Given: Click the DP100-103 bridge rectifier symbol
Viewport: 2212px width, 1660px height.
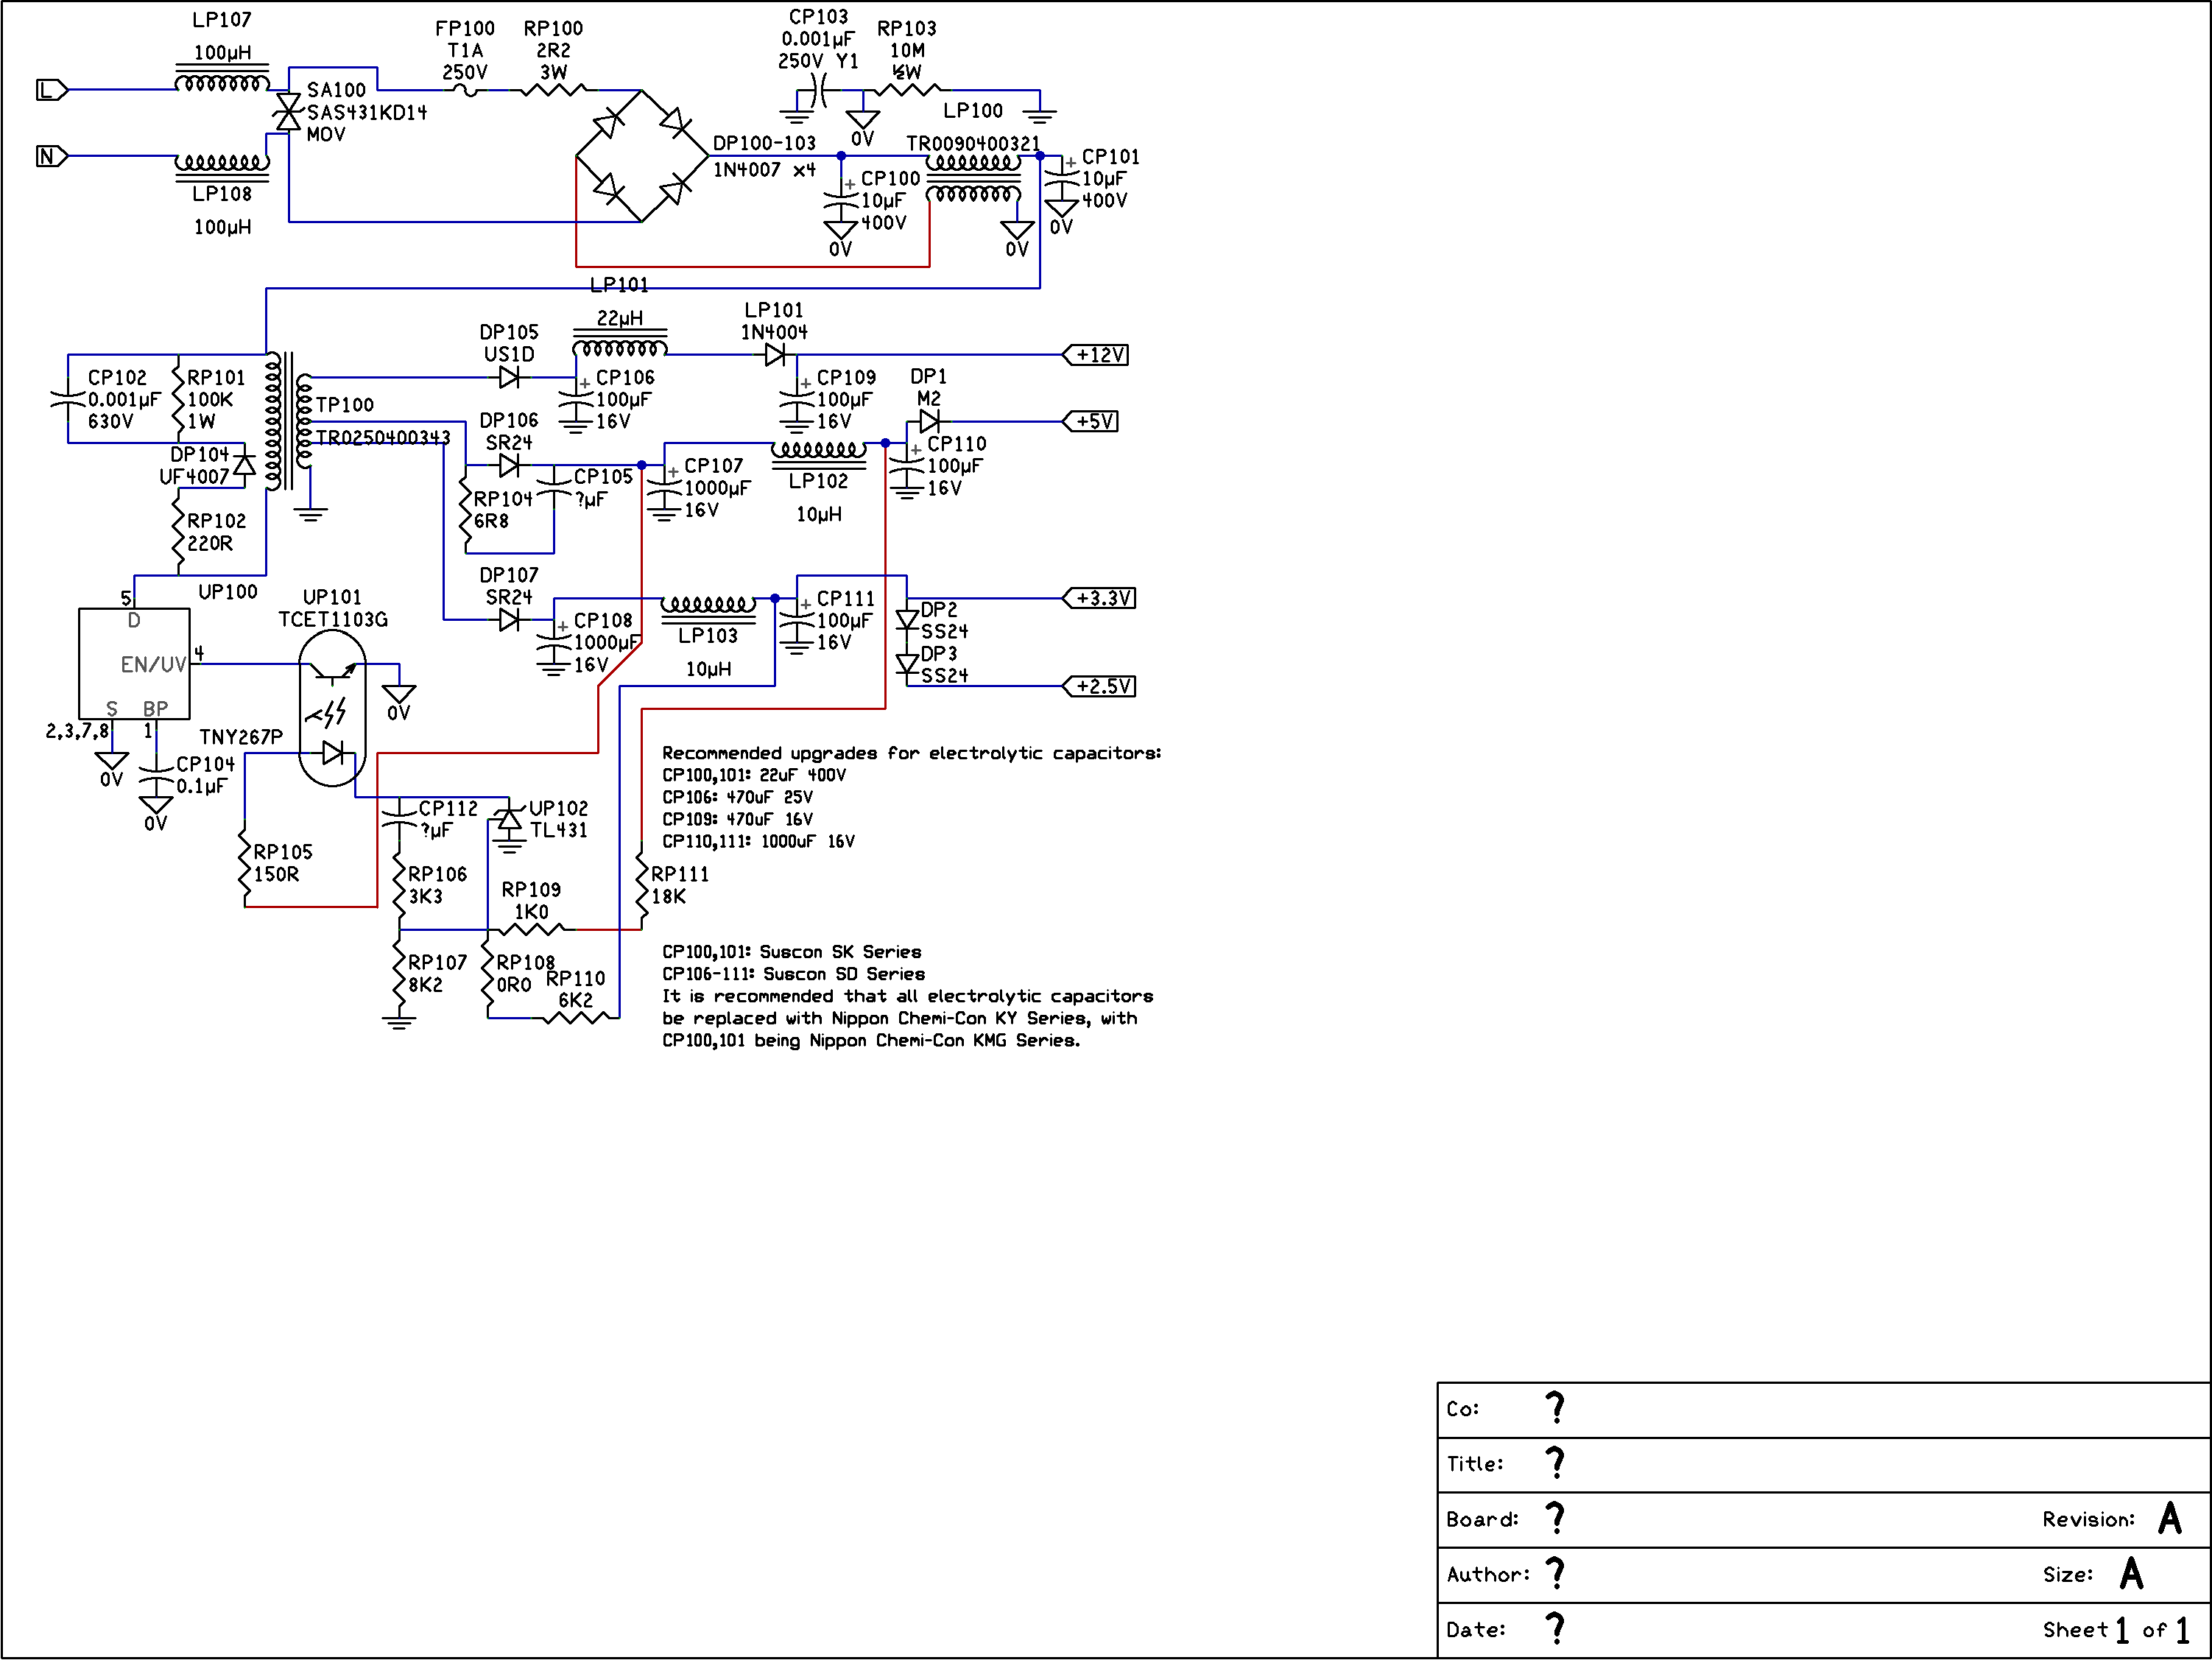Looking at the screenshot, I should pyautogui.click(x=642, y=156).
